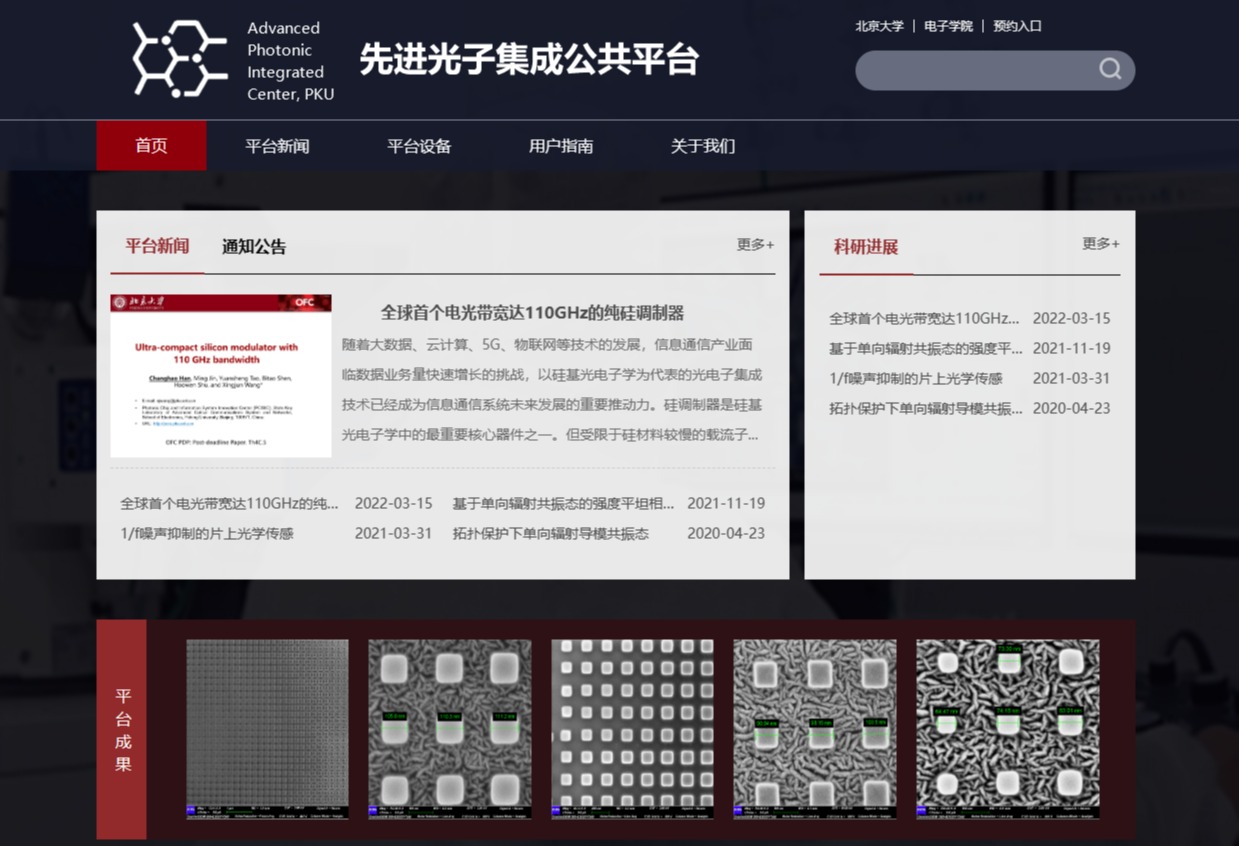The width and height of the screenshot is (1239, 846).
Task: Switch to the 通知公告 tab
Action: [x=254, y=247]
